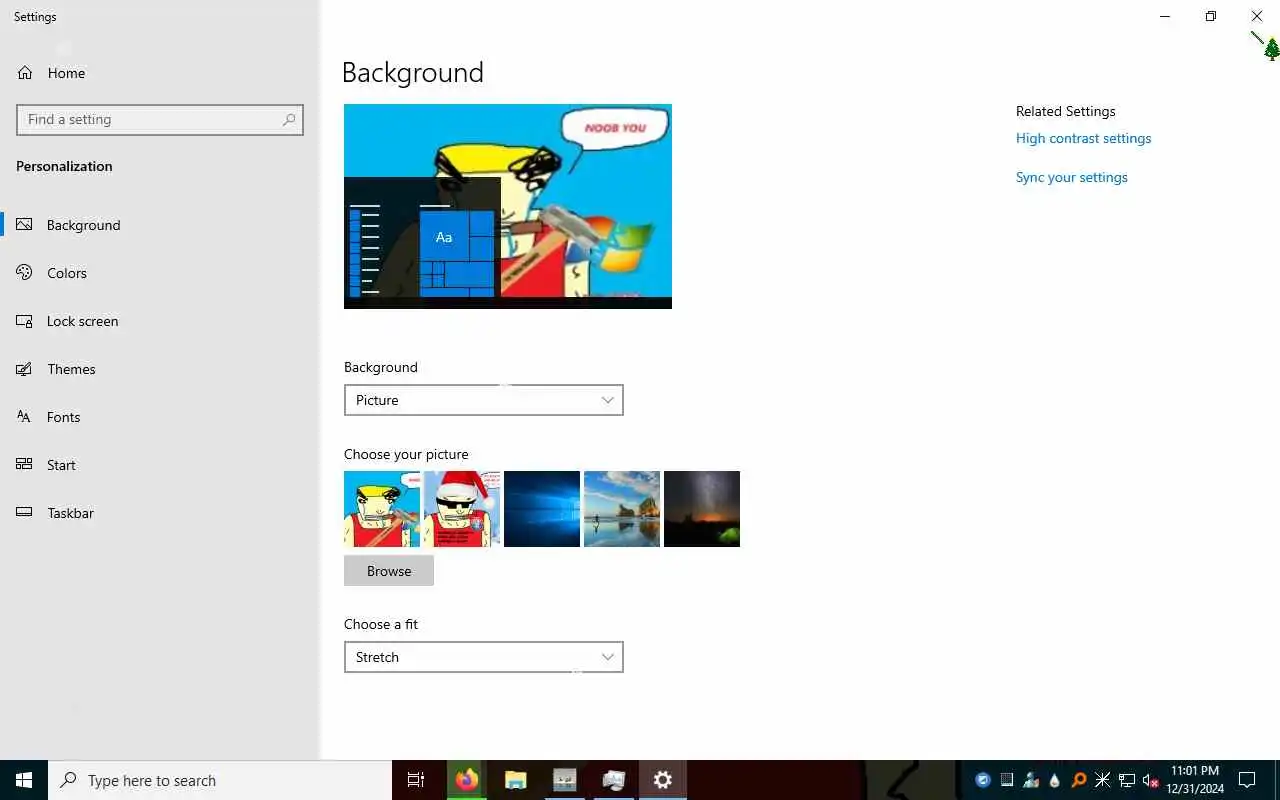The height and width of the screenshot is (800, 1280).
Task: Click the Settings gear taskbar icon
Action: click(663, 780)
